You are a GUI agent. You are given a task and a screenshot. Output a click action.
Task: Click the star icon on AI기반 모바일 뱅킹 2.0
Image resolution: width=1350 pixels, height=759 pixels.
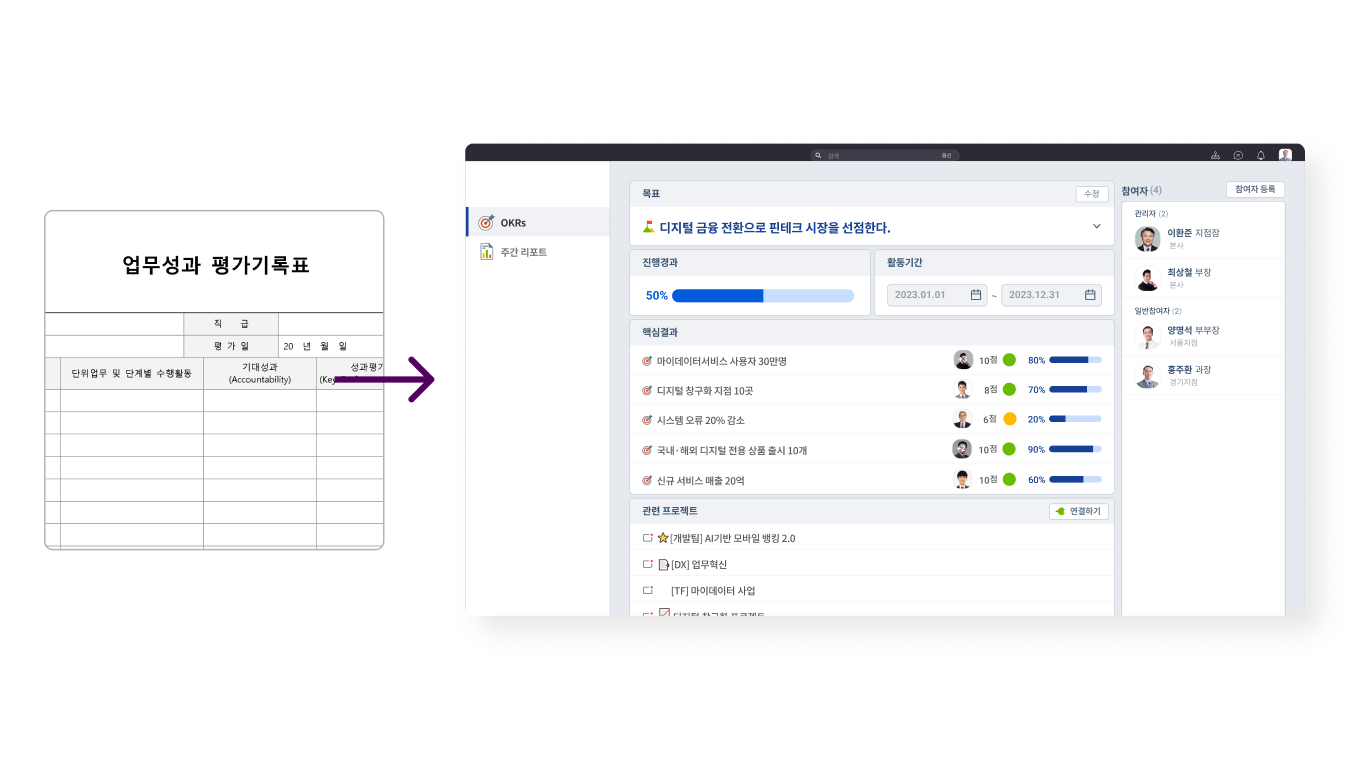point(662,538)
